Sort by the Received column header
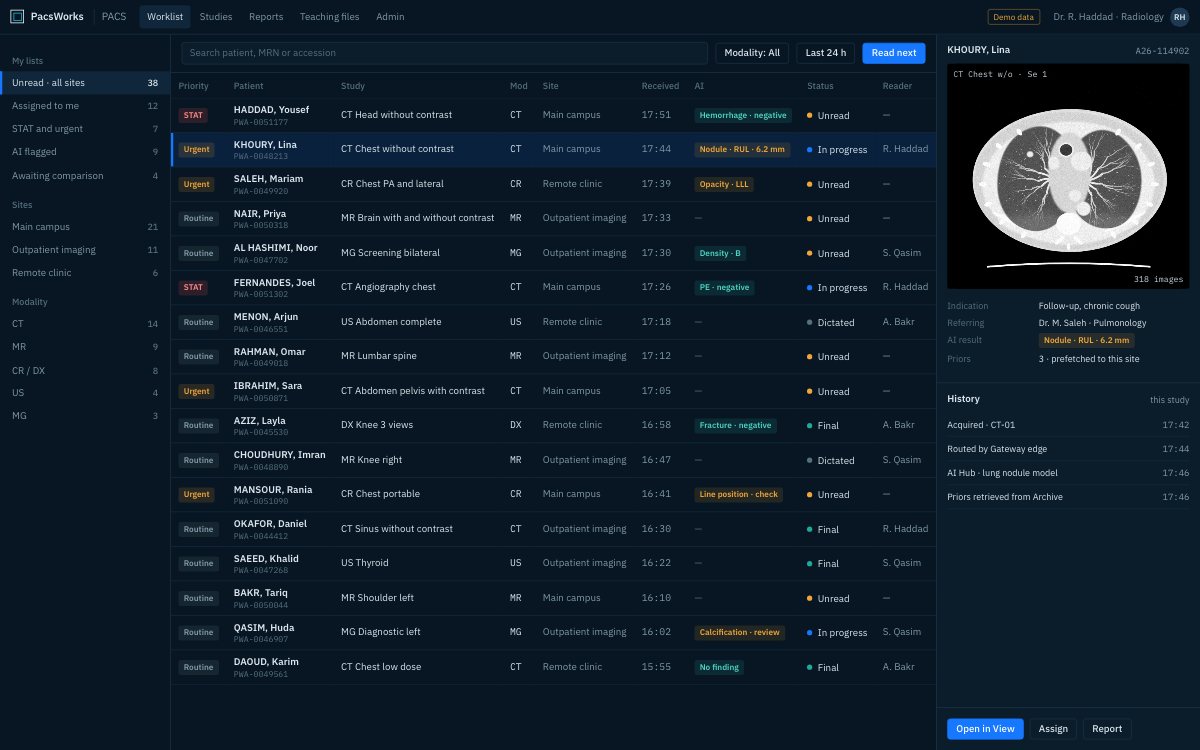The height and width of the screenshot is (750, 1200). pyautogui.click(x=660, y=86)
